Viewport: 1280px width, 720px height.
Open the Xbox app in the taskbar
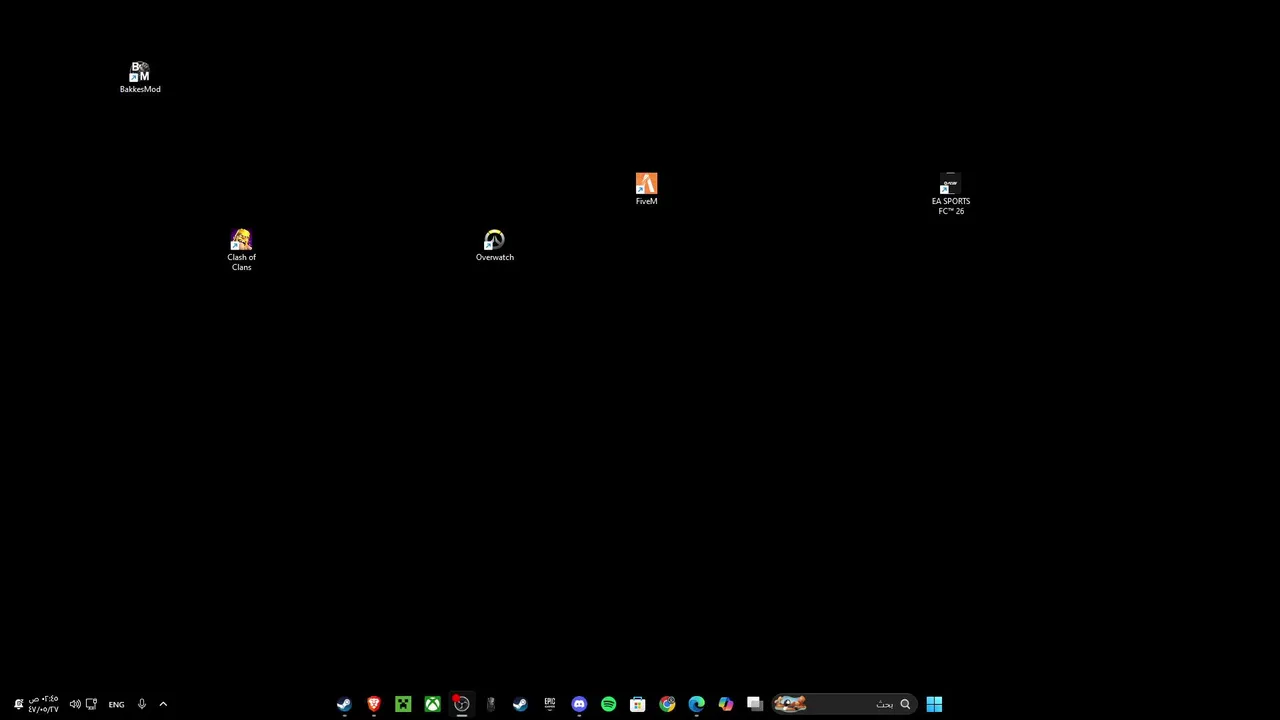(432, 704)
